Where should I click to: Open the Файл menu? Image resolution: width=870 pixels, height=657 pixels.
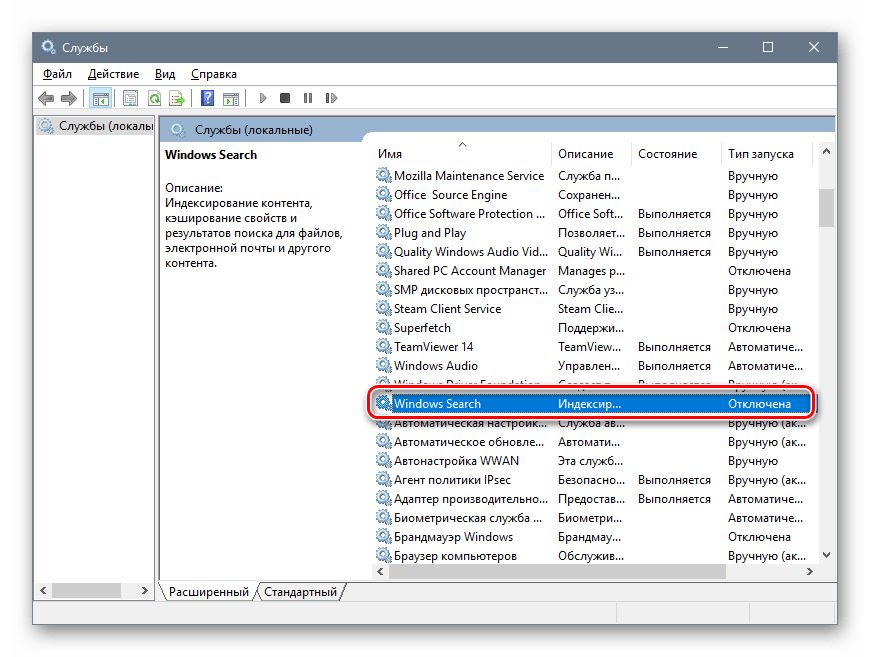point(57,74)
